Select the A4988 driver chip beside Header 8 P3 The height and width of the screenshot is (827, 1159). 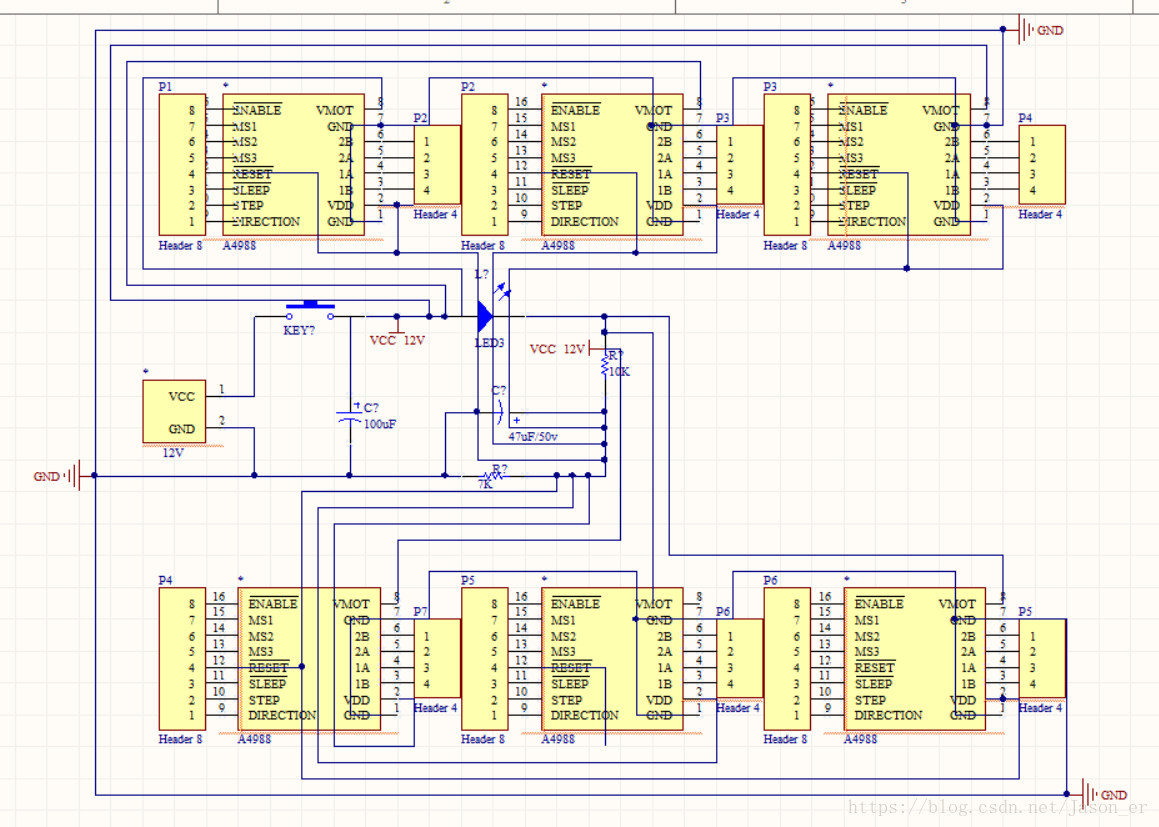[899, 164]
